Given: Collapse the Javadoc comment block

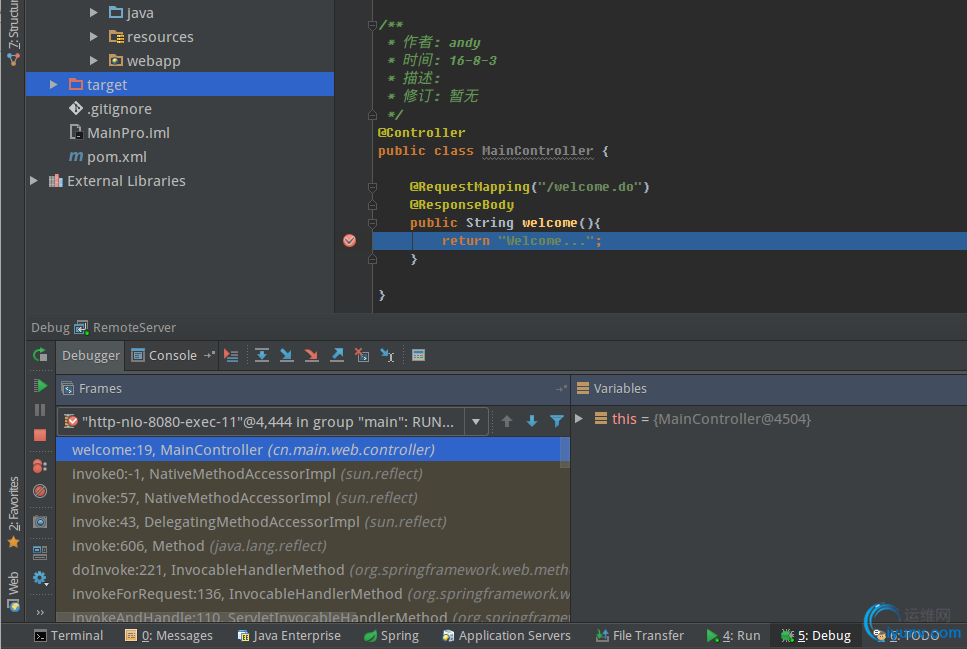Looking at the screenshot, I should (372, 25).
